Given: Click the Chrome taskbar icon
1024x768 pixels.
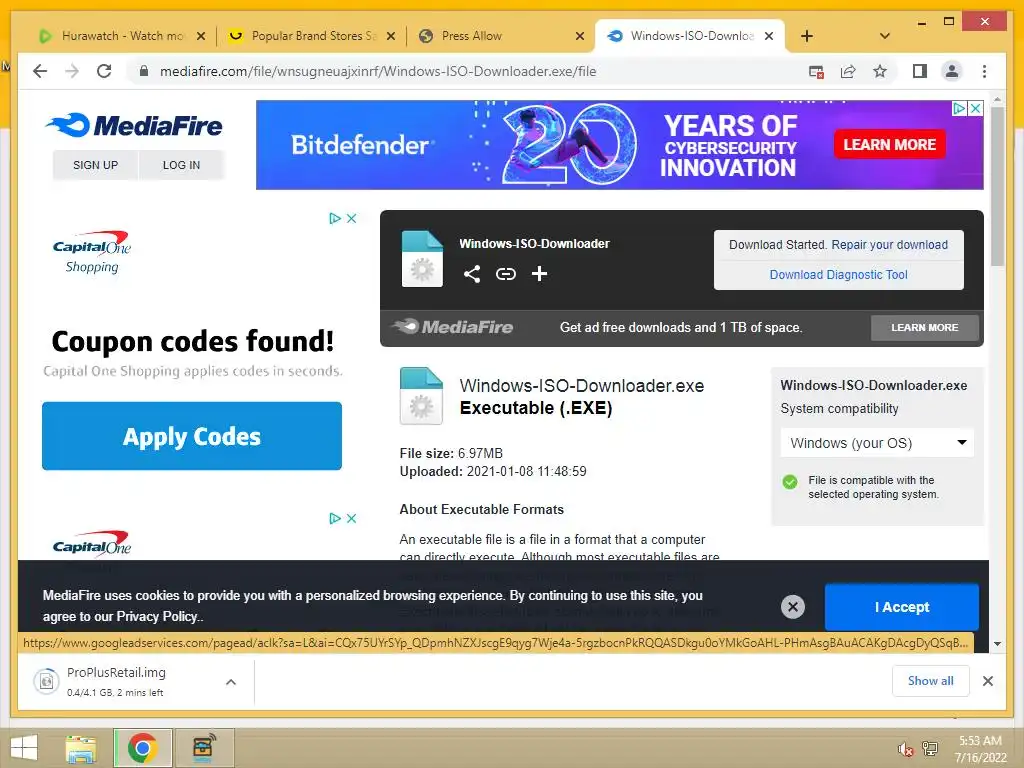Looking at the screenshot, I should [x=142, y=748].
